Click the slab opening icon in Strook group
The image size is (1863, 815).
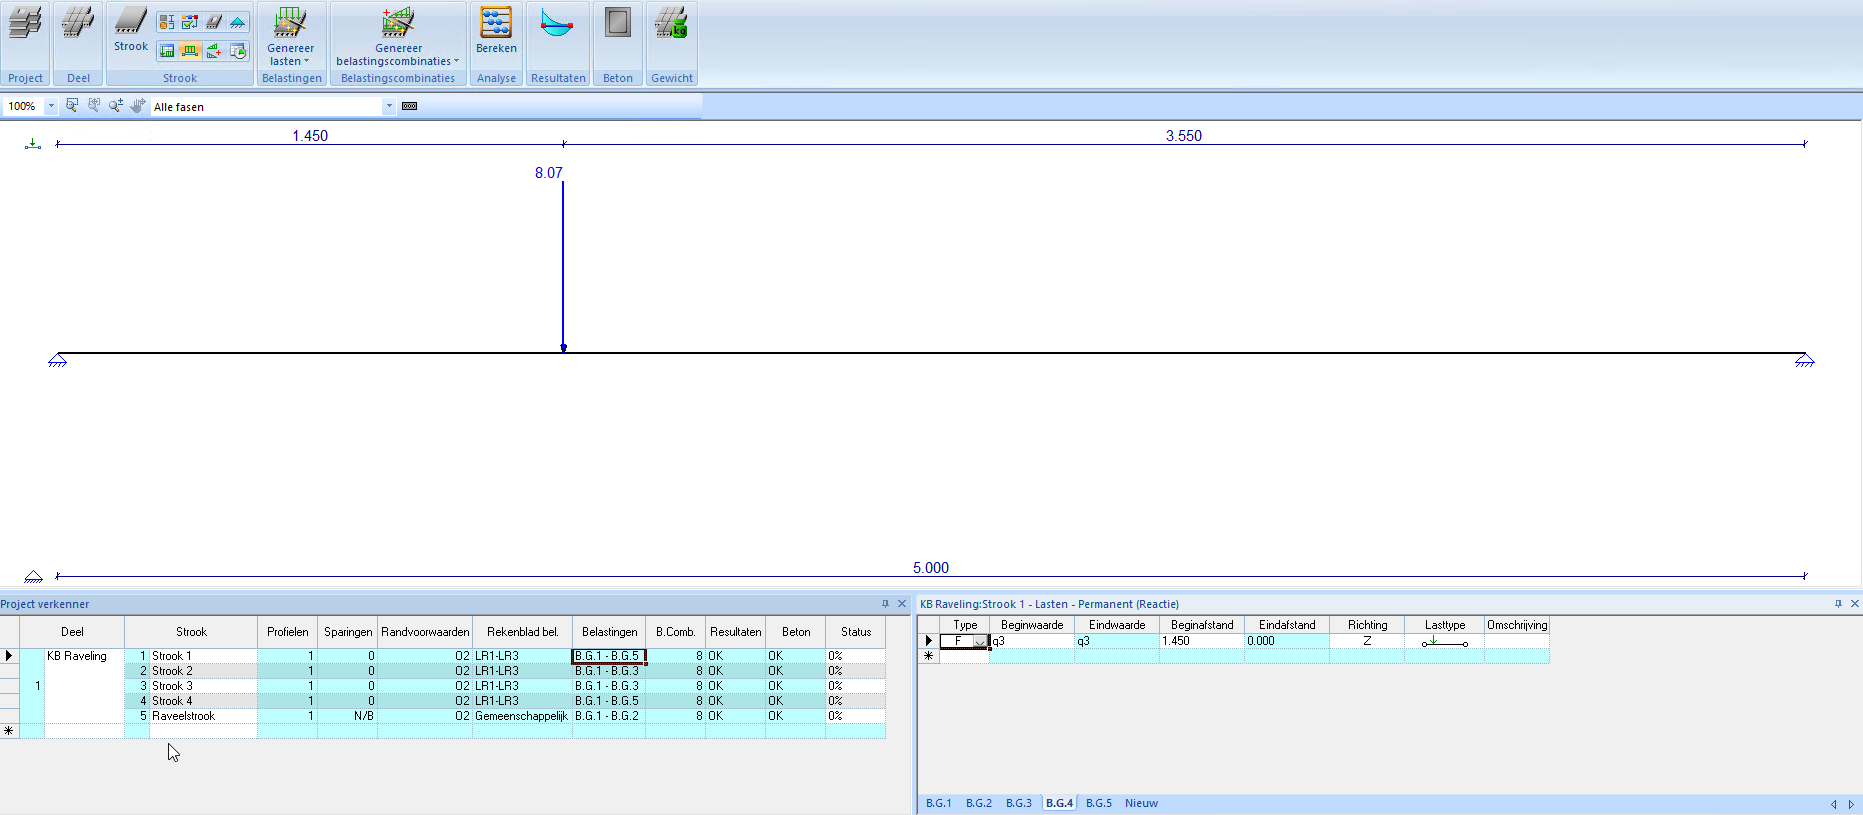click(x=213, y=22)
